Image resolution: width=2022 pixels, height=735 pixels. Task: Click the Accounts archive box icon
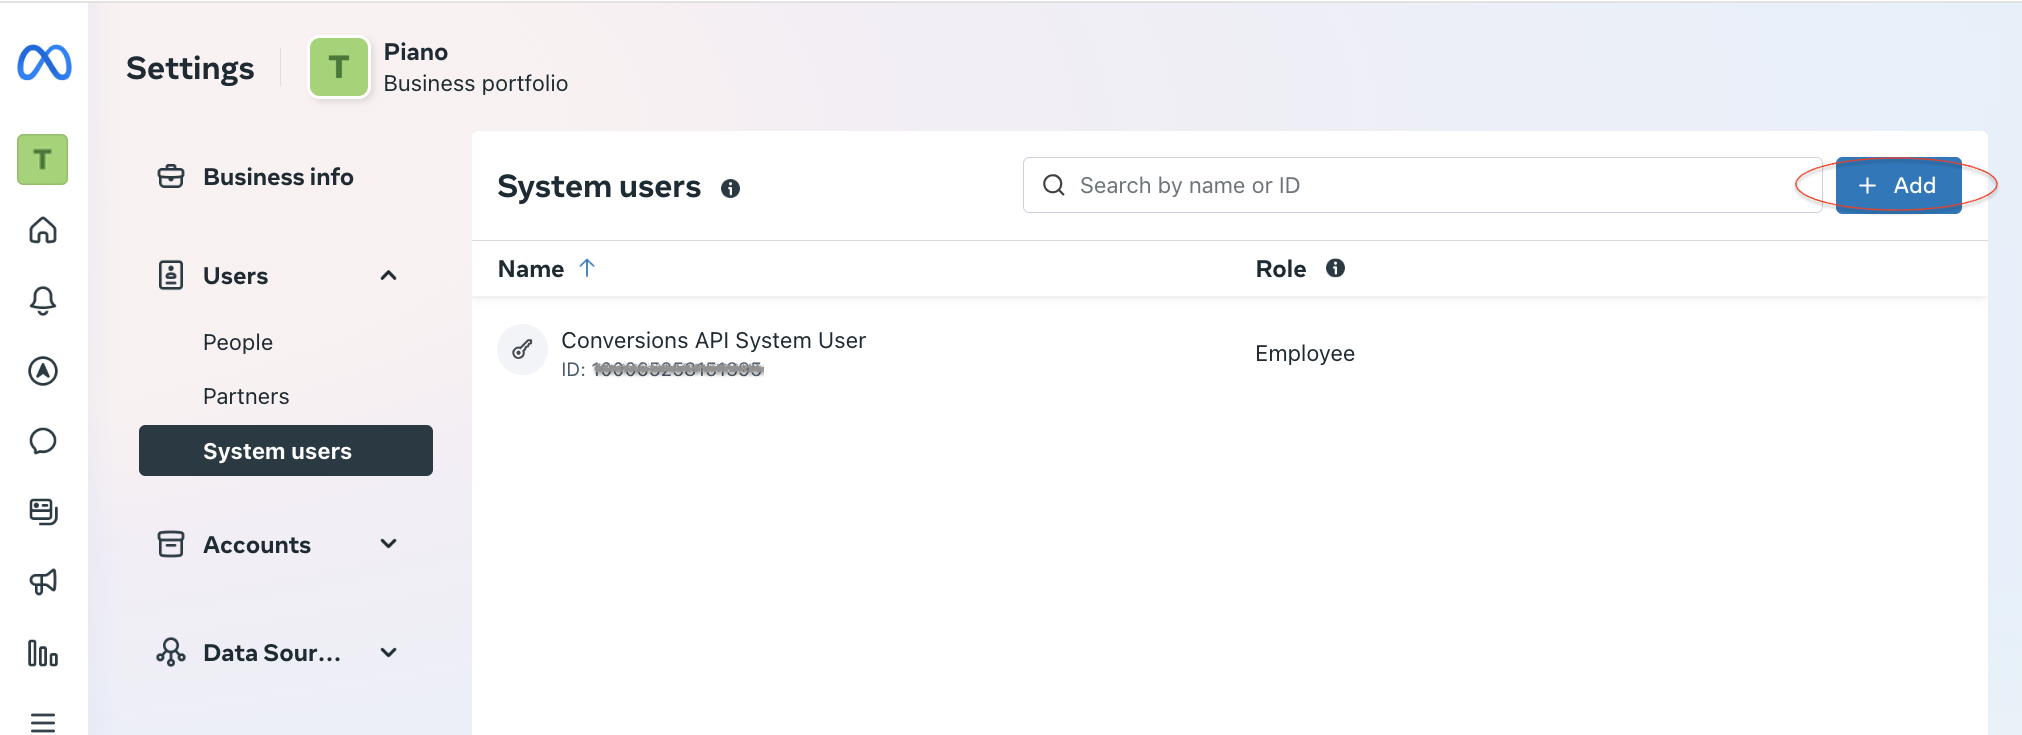coord(171,544)
